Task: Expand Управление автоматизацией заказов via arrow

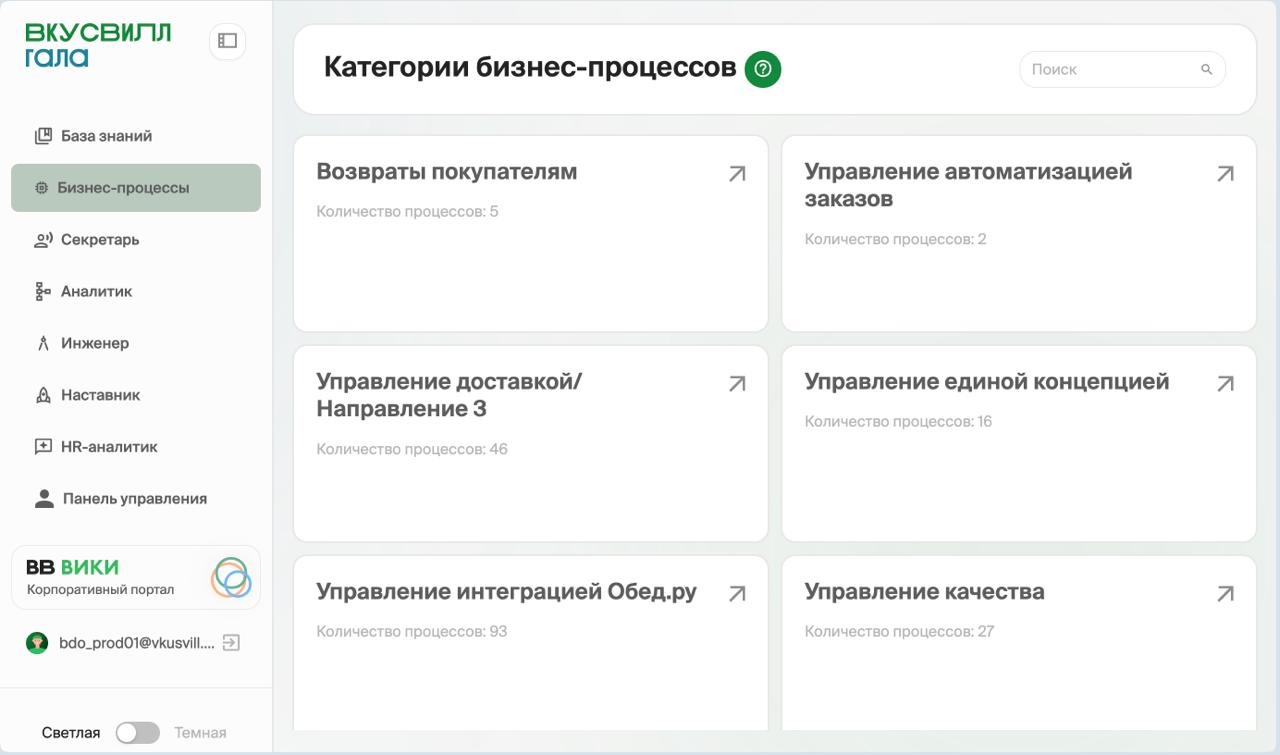Action: [1225, 174]
